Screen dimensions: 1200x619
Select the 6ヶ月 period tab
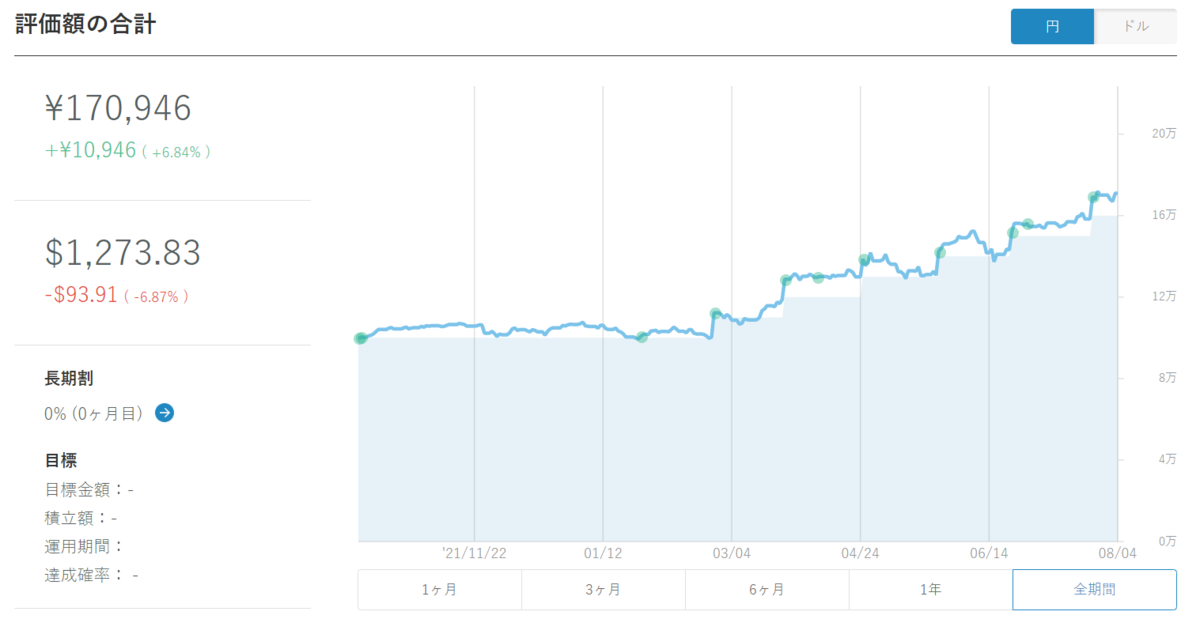767,590
